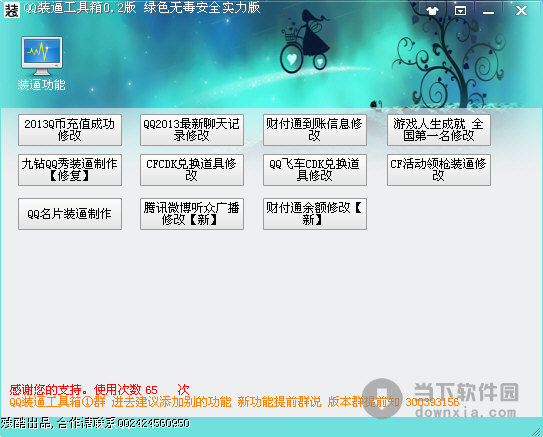Click the skin (shirt) icon in title bar
The height and width of the screenshot is (437, 543).
coord(432,11)
